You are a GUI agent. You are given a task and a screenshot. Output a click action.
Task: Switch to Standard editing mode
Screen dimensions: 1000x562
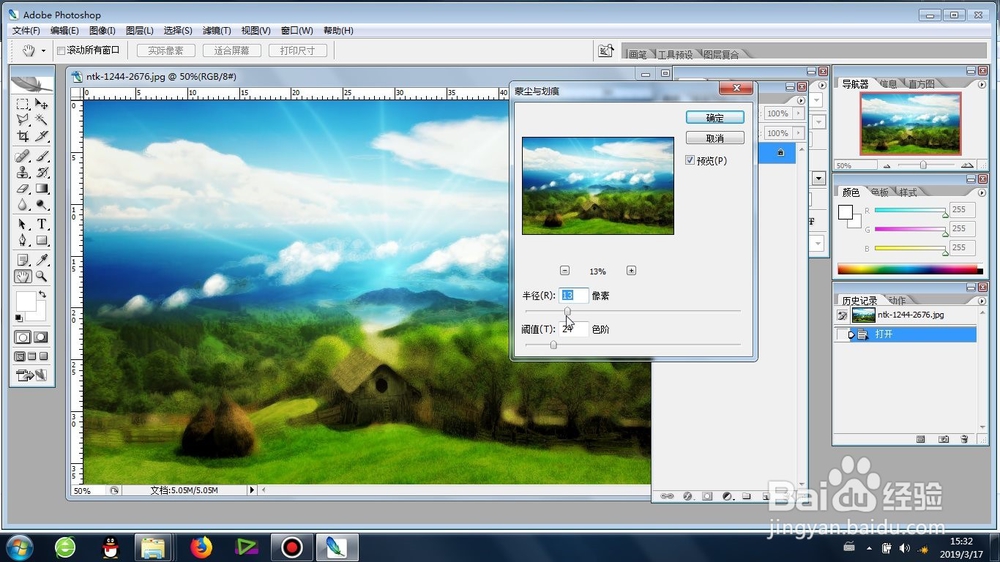[x=23, y=337]
